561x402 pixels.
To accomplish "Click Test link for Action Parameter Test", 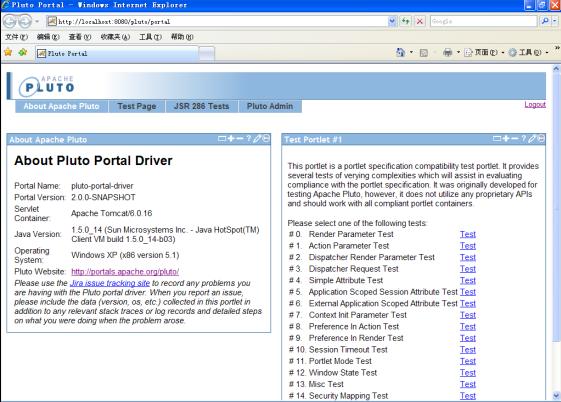I will click(468, 246).
